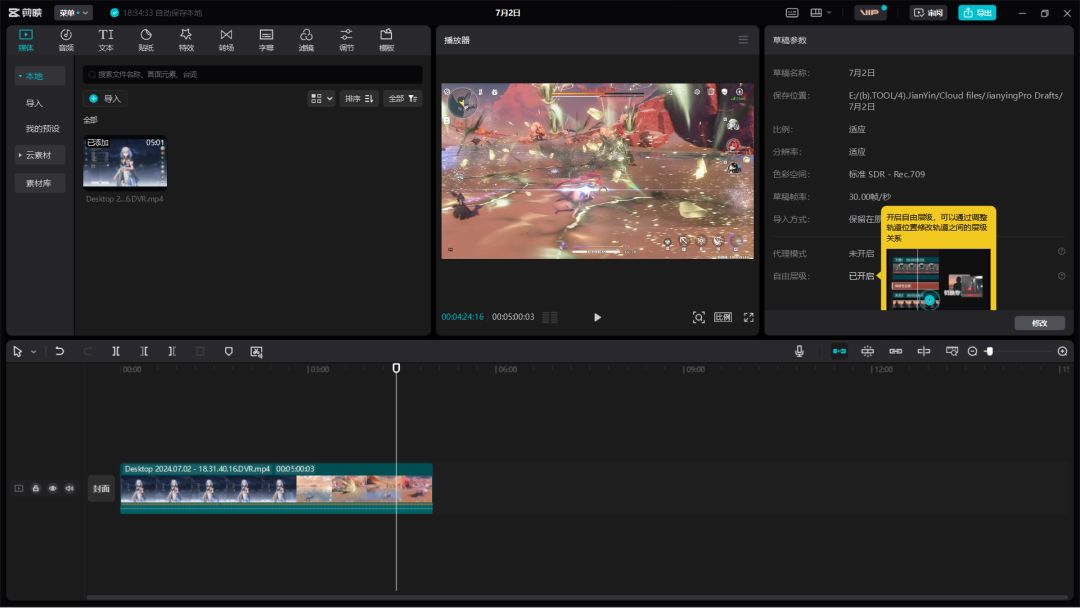Screen dimensions: 1080x608
Task: Expand the 云素材 sidebar section
Action: point(40,155)
